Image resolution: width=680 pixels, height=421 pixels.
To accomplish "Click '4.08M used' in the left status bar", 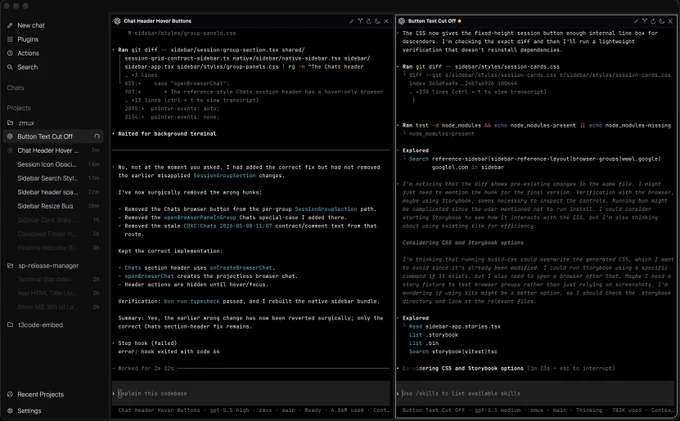I will [x=347, y=410].
